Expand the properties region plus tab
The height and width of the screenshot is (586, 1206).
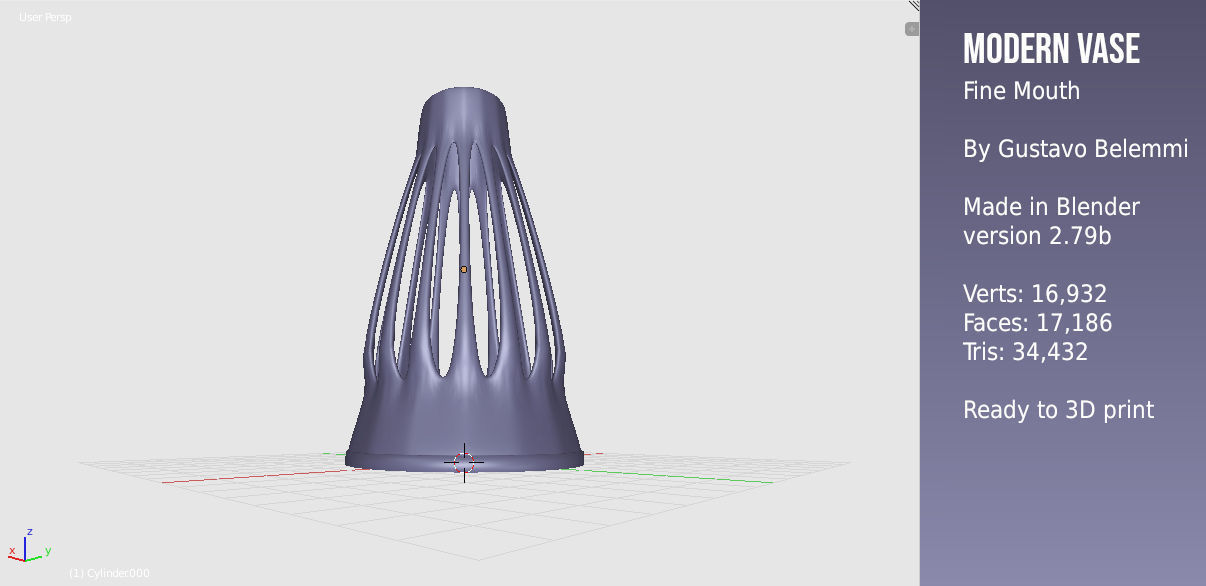click(912, 29)
